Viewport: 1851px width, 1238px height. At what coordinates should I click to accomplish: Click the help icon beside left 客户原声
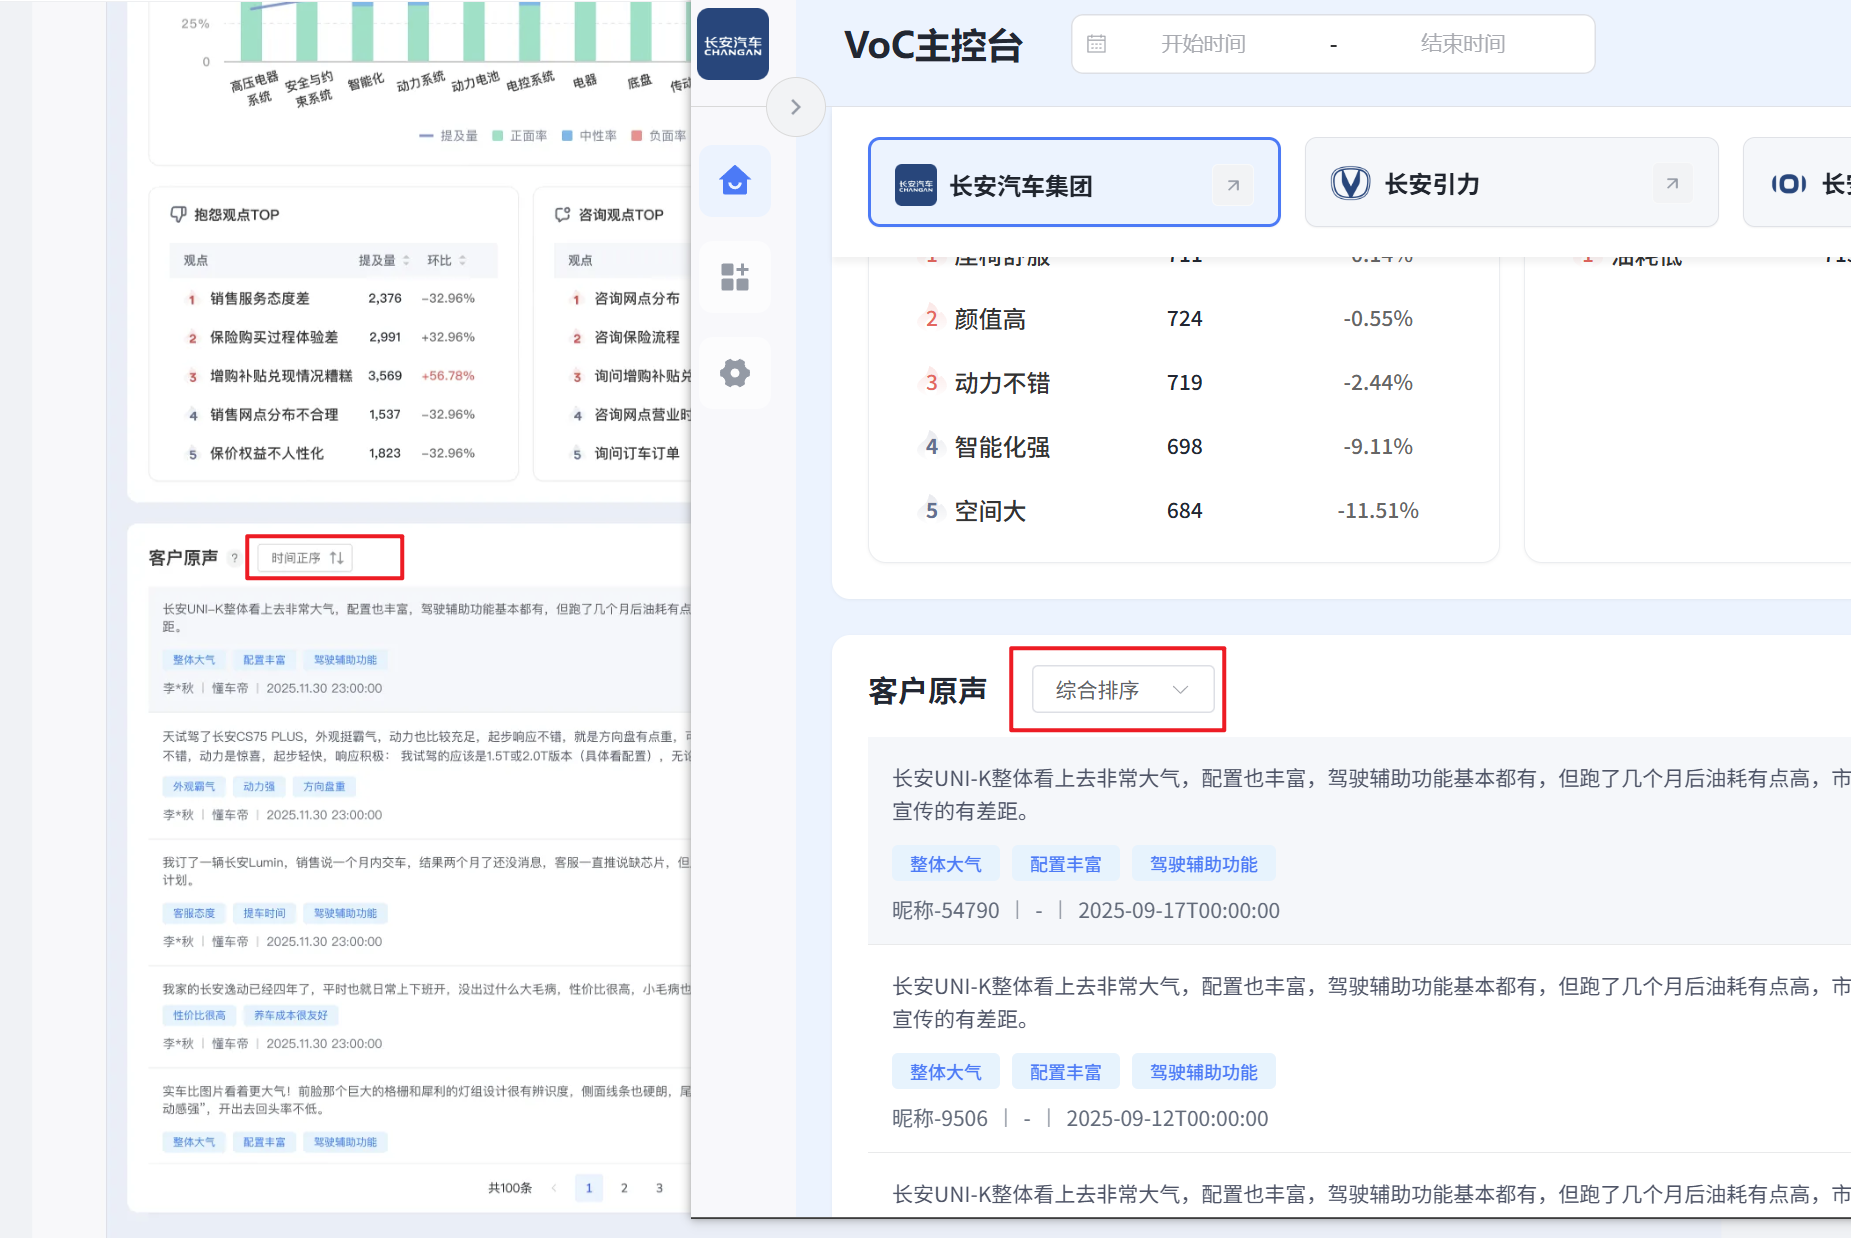pos(234,558)
